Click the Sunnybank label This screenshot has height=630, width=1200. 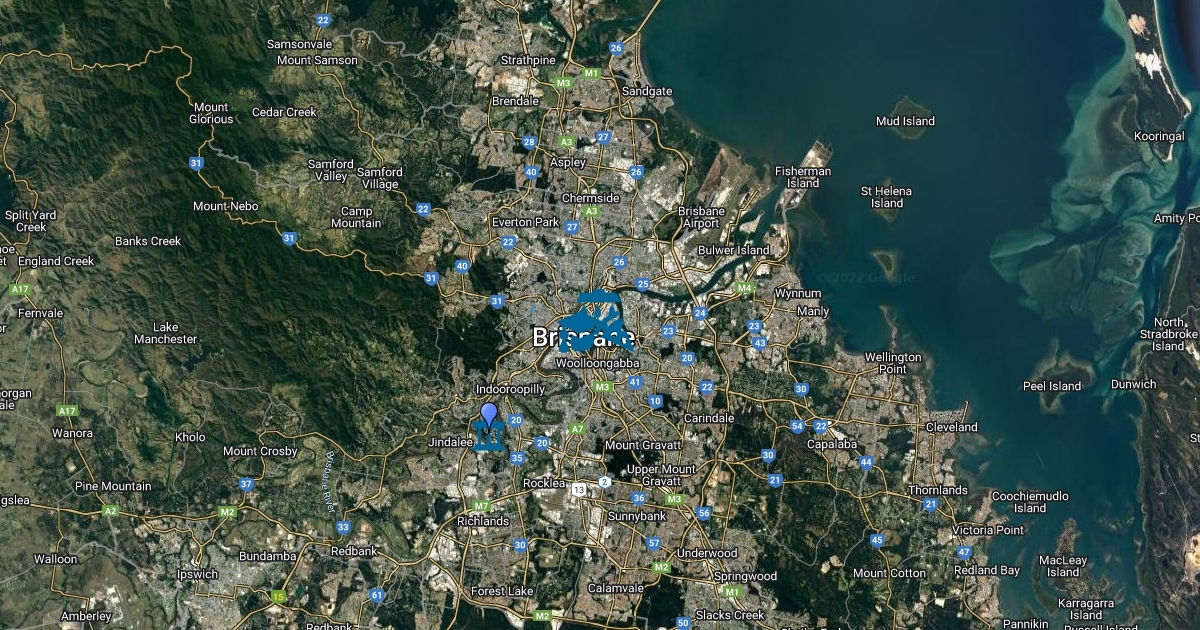click(x=637, y=516)
